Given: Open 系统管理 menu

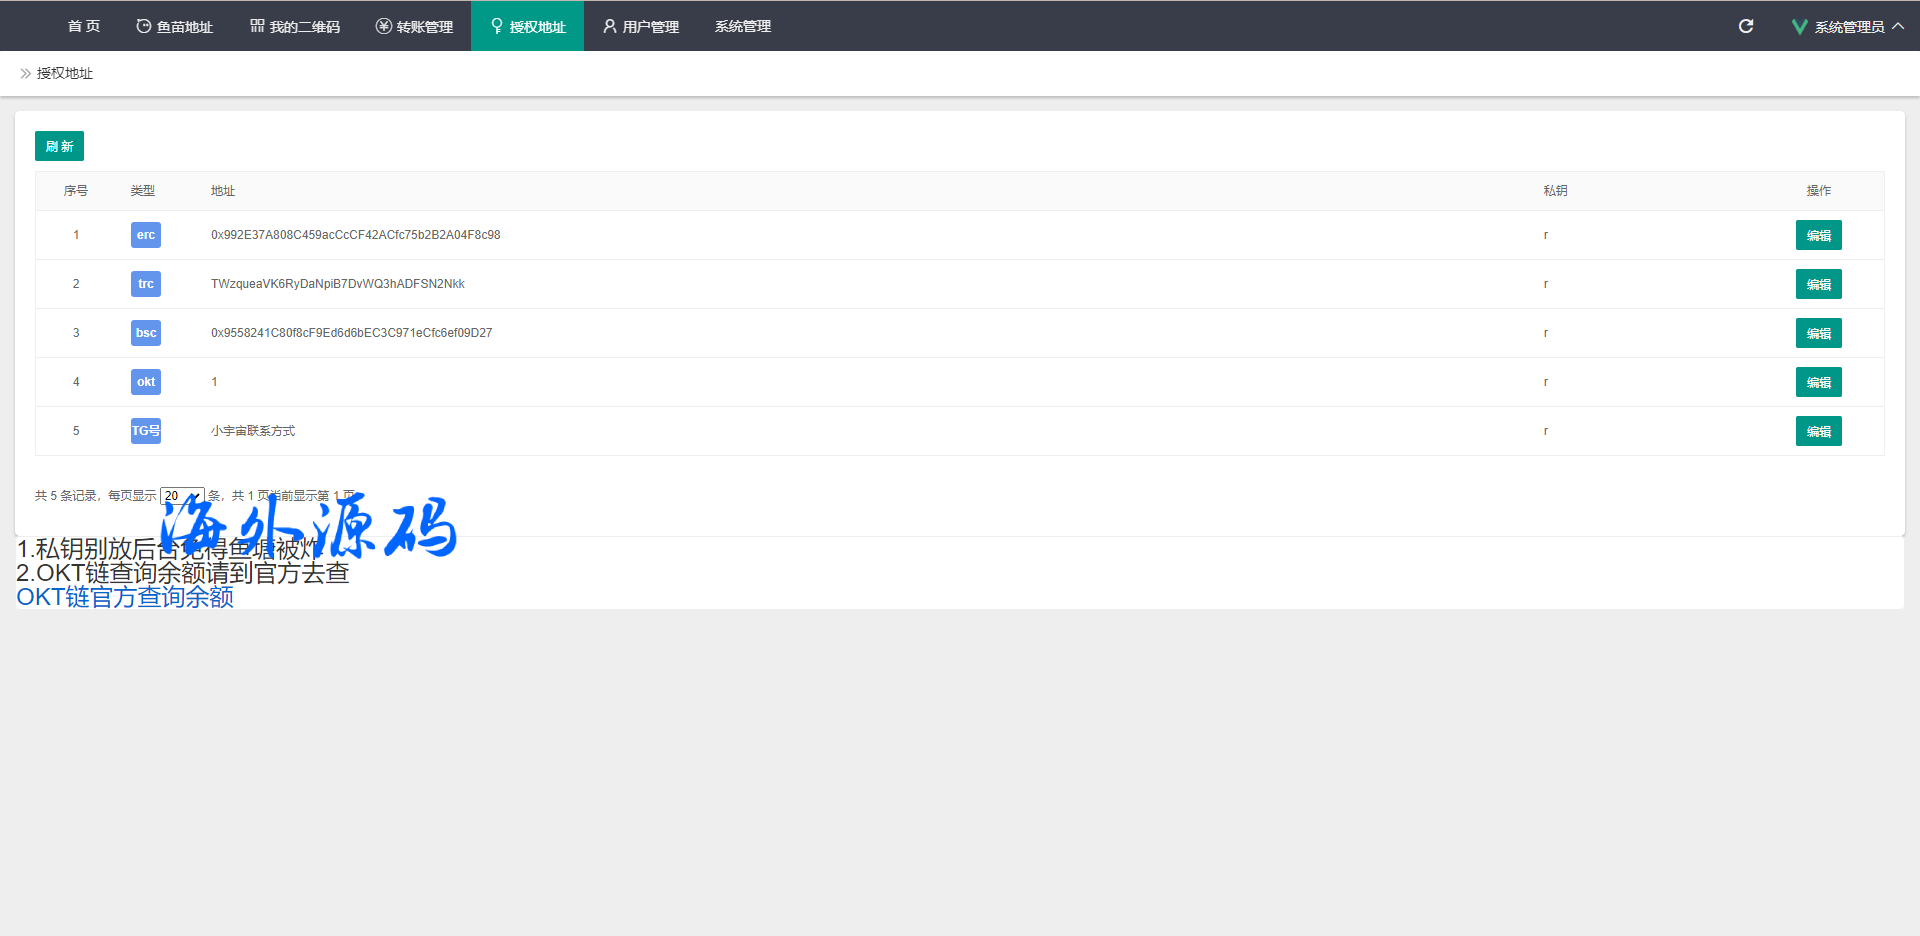Looking at the screenshot, I should [x=743, y=27].
